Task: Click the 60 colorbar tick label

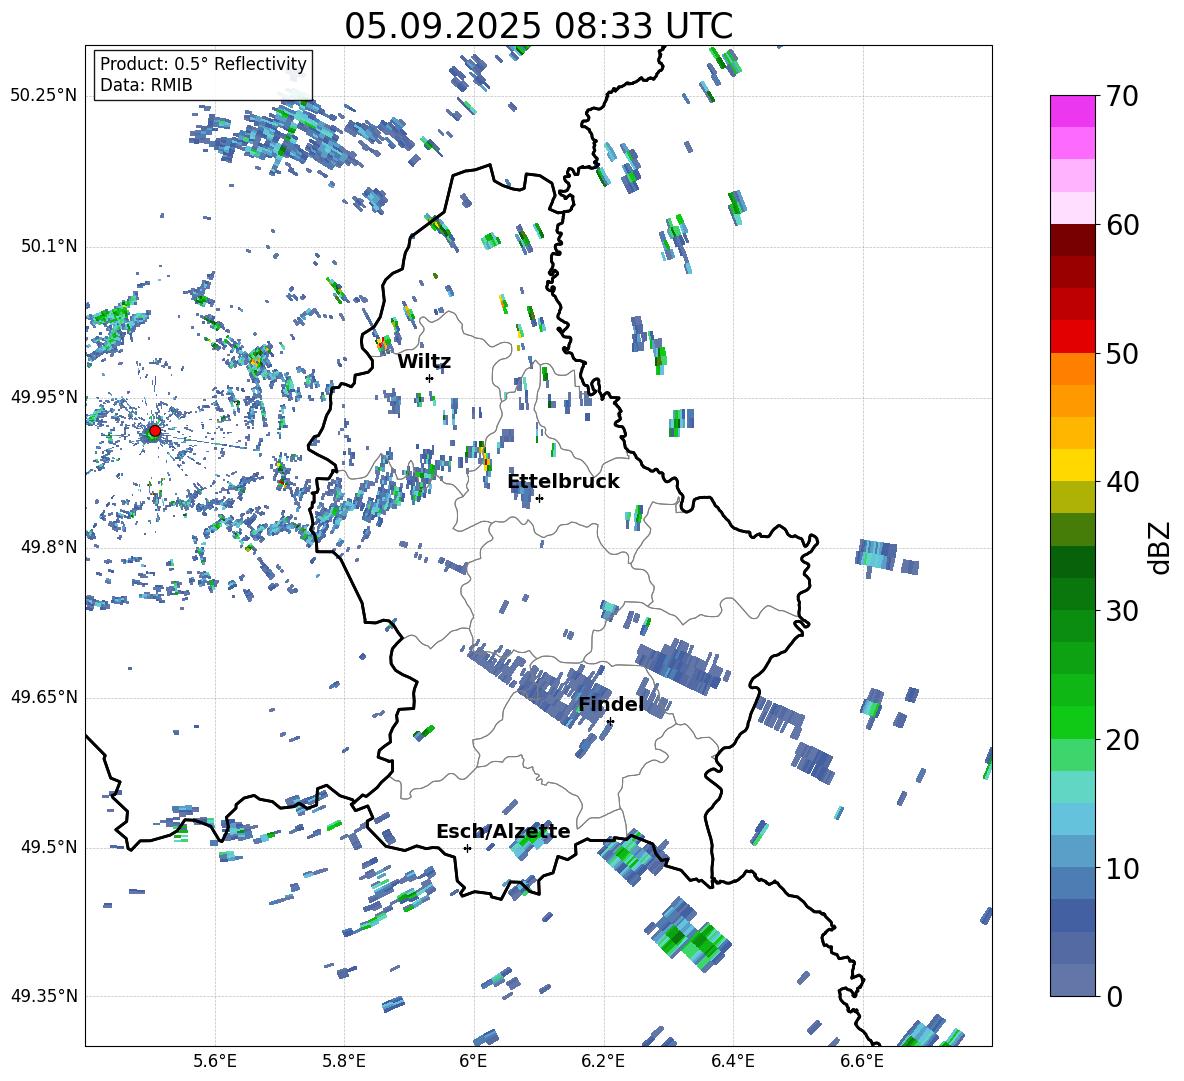Action: click(x=1122, y=225)
